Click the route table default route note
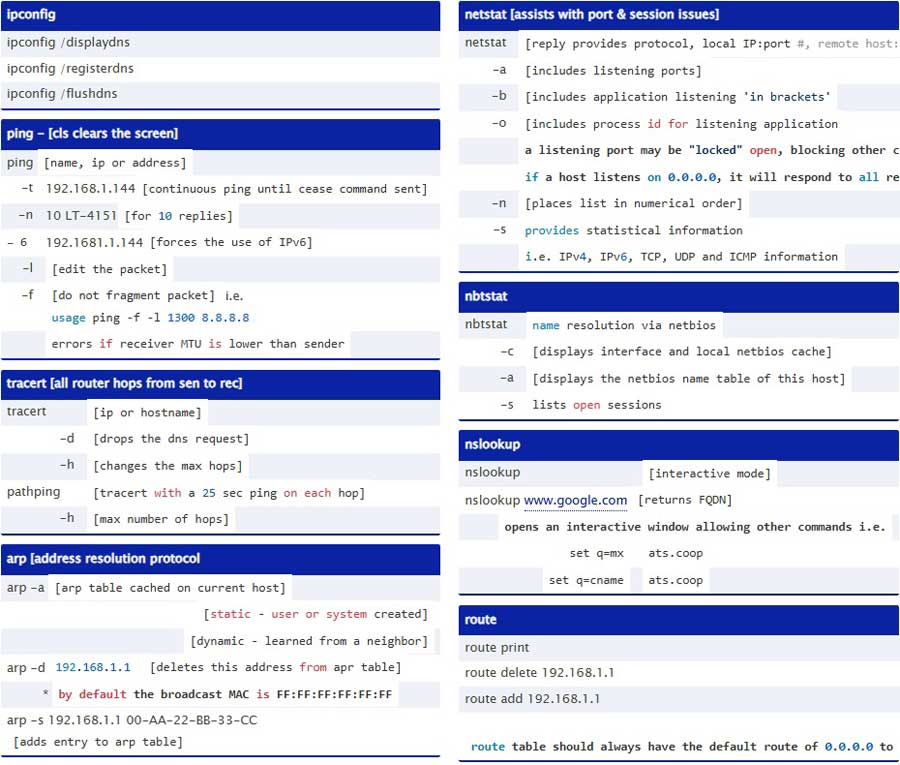Image resolution: width=900 pixels, height=765 pixels. click(682, 747)
